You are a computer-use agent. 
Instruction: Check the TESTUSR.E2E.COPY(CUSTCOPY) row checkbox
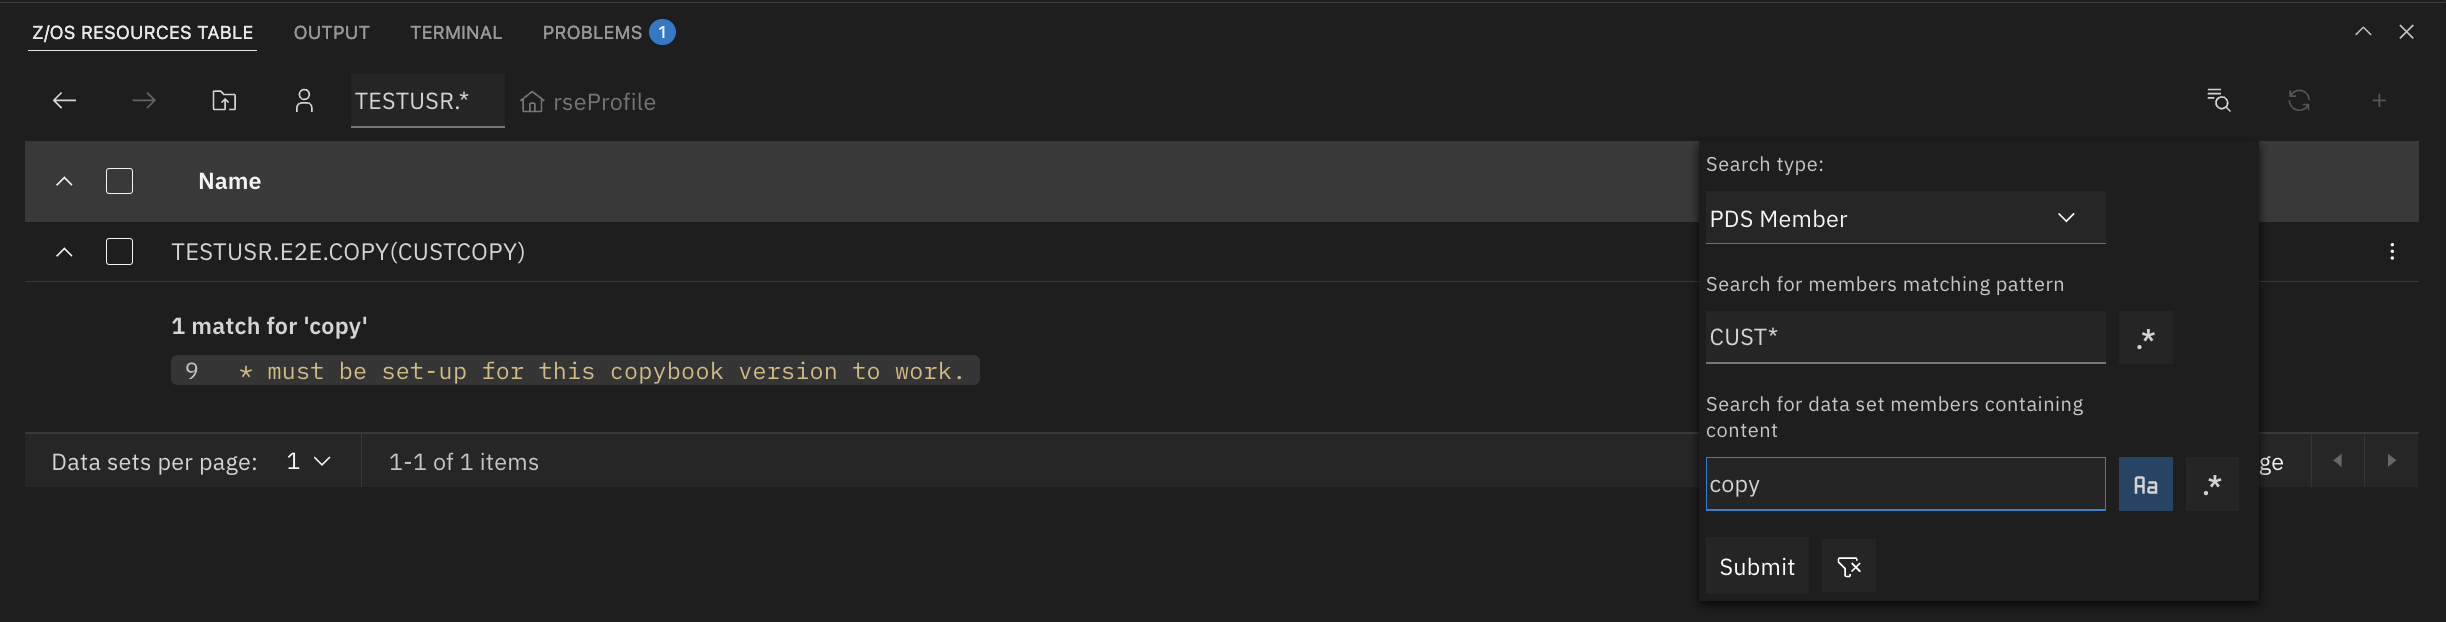coord(120,252)
